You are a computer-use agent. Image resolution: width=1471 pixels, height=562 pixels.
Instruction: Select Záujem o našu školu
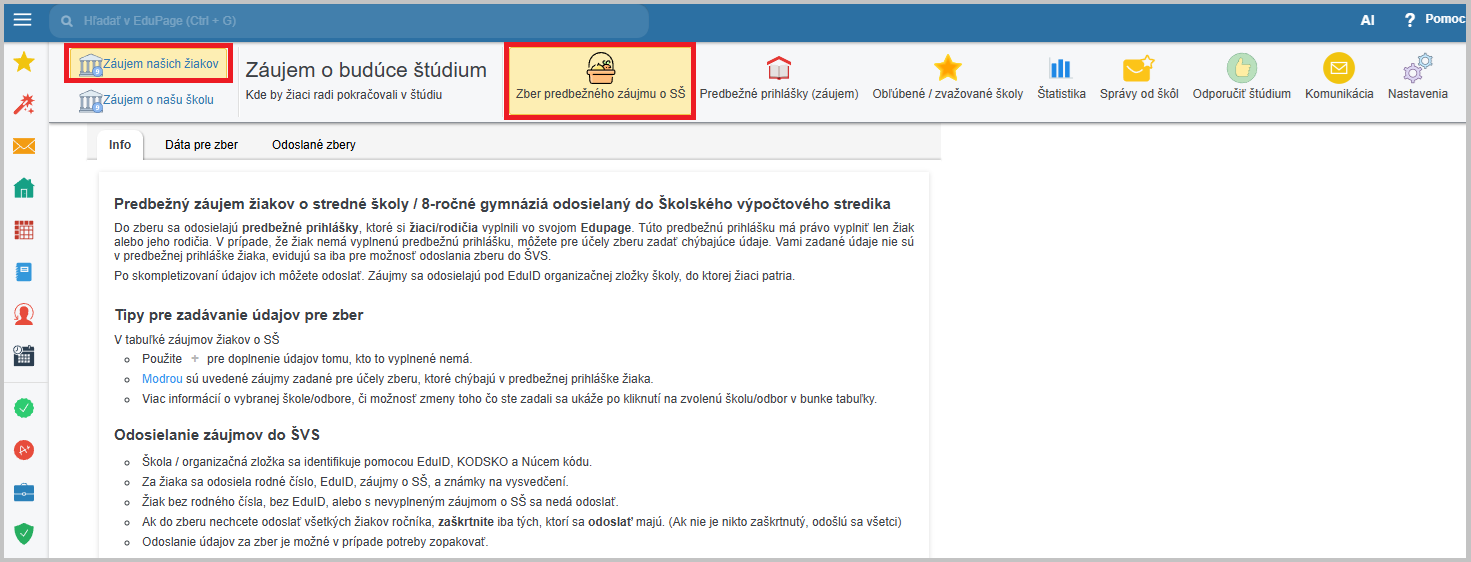tap(147, 100)
